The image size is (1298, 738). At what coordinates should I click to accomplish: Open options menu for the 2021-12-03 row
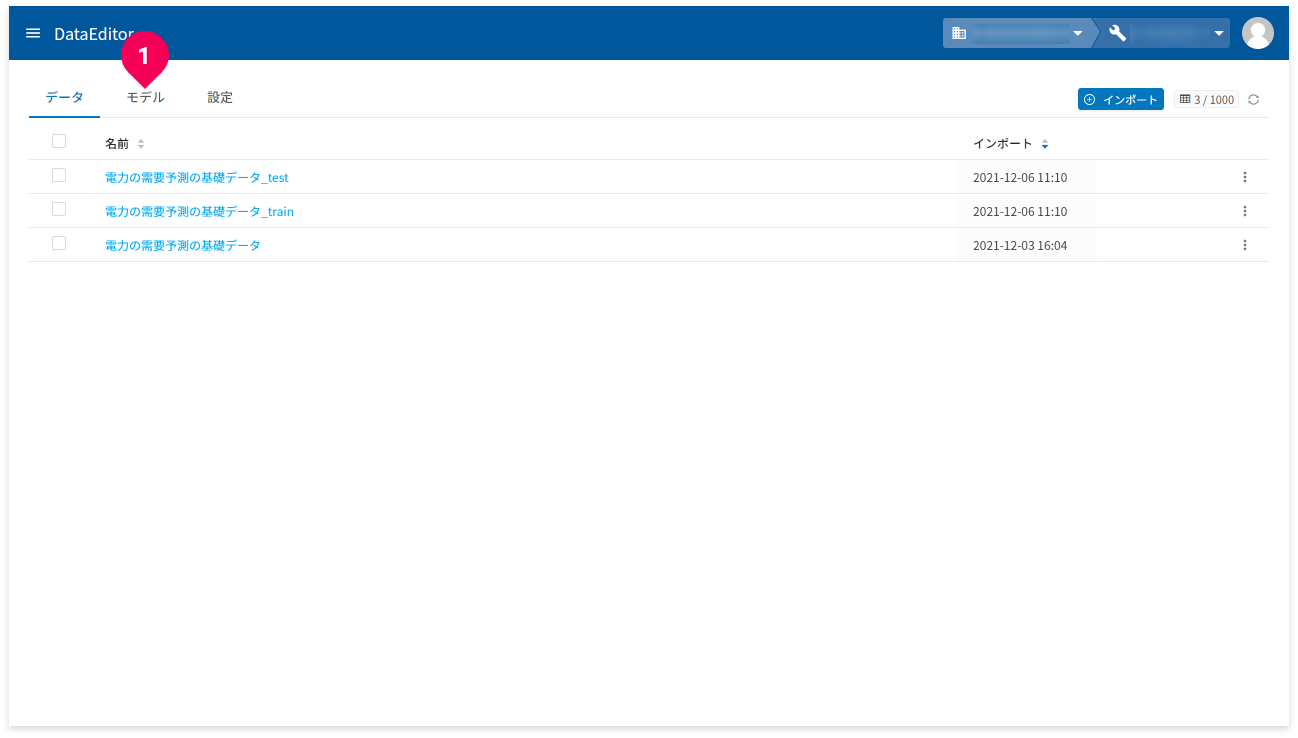pyautogui.click(x=1245, y=245)
